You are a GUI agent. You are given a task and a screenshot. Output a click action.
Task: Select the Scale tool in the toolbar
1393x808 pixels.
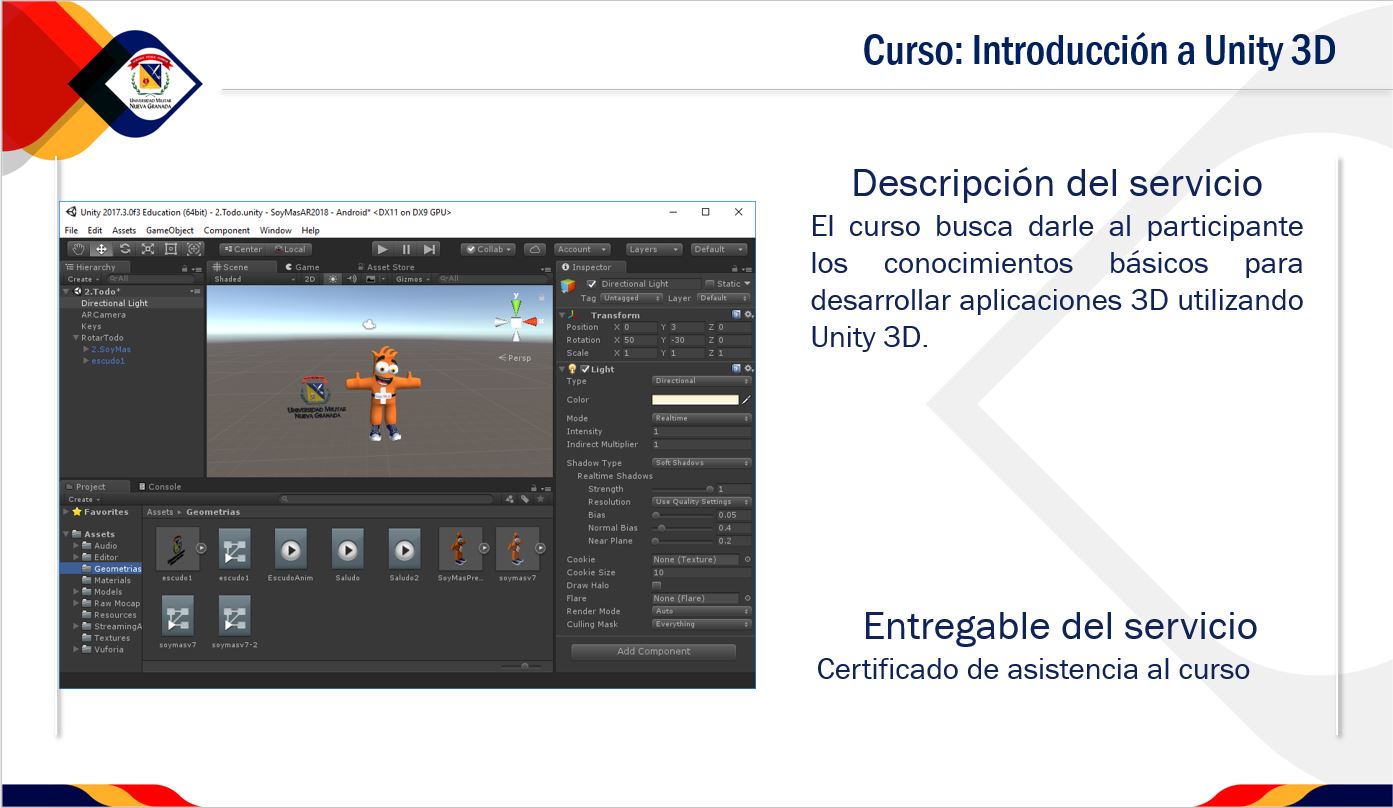click(148, 249)
